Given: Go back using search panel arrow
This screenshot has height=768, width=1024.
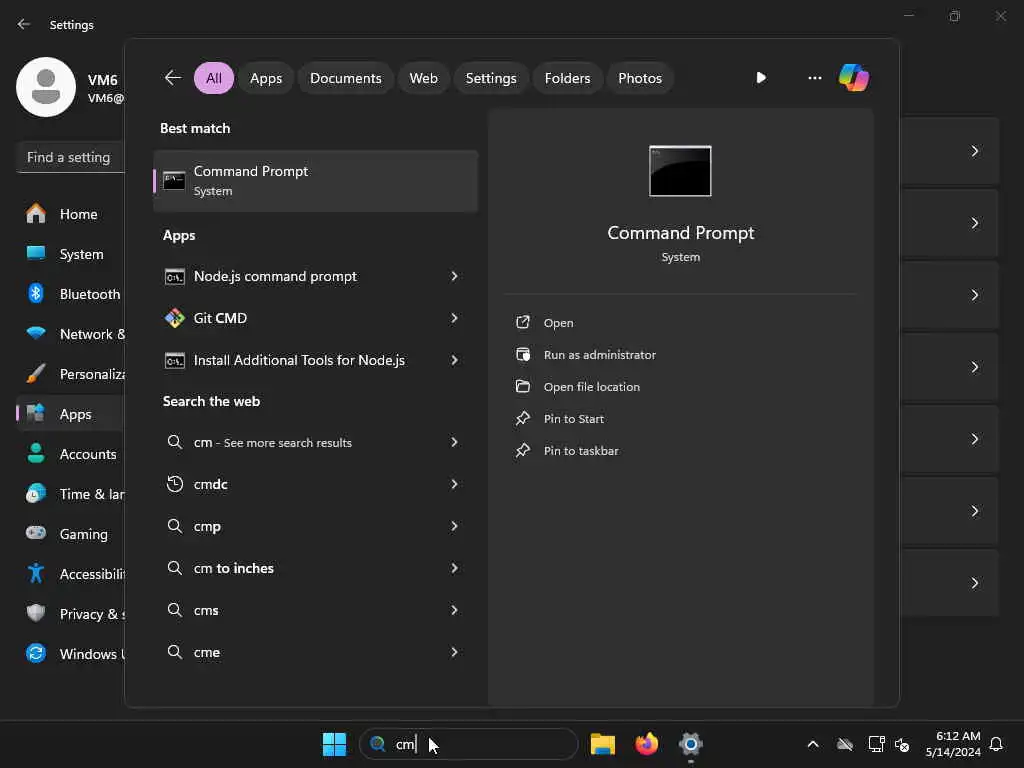Looking at the screenshot, I should click(172, 78).
